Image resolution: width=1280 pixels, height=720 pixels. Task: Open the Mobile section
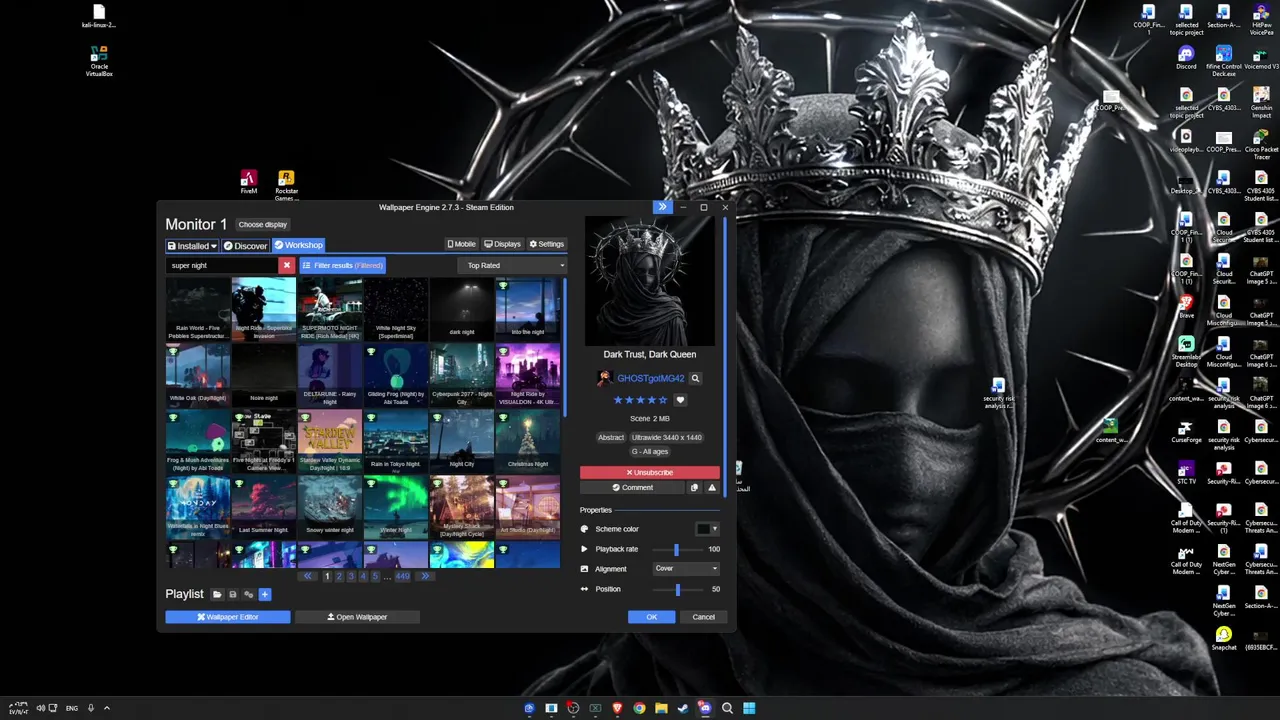pyautogui.click(x=461, y=244)
